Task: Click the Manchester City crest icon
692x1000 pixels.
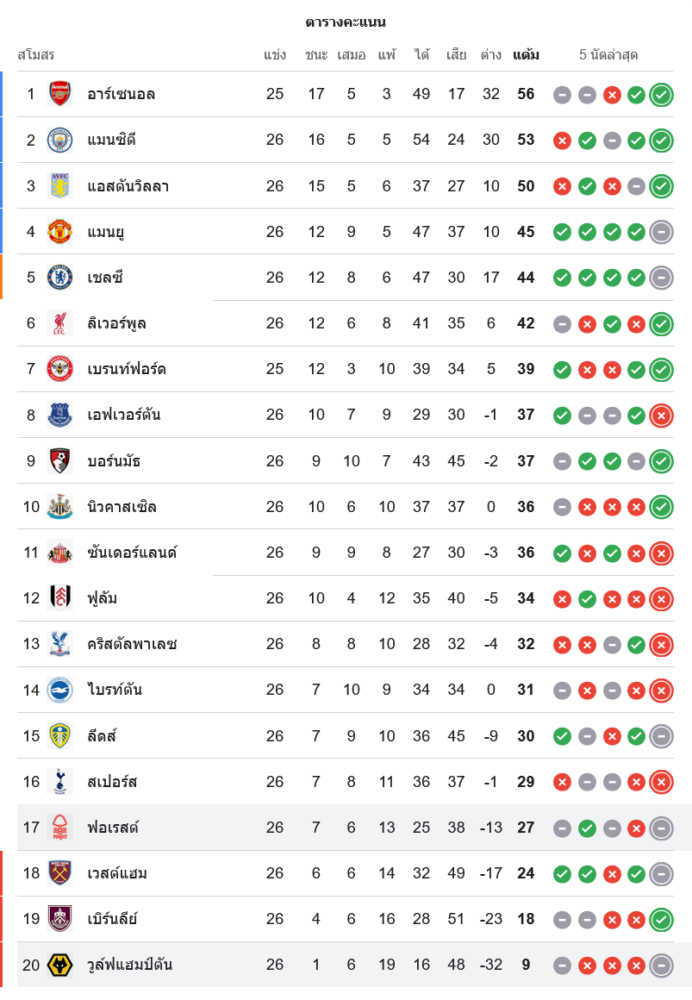Action: pyautogui.click(x=61, y=140)
